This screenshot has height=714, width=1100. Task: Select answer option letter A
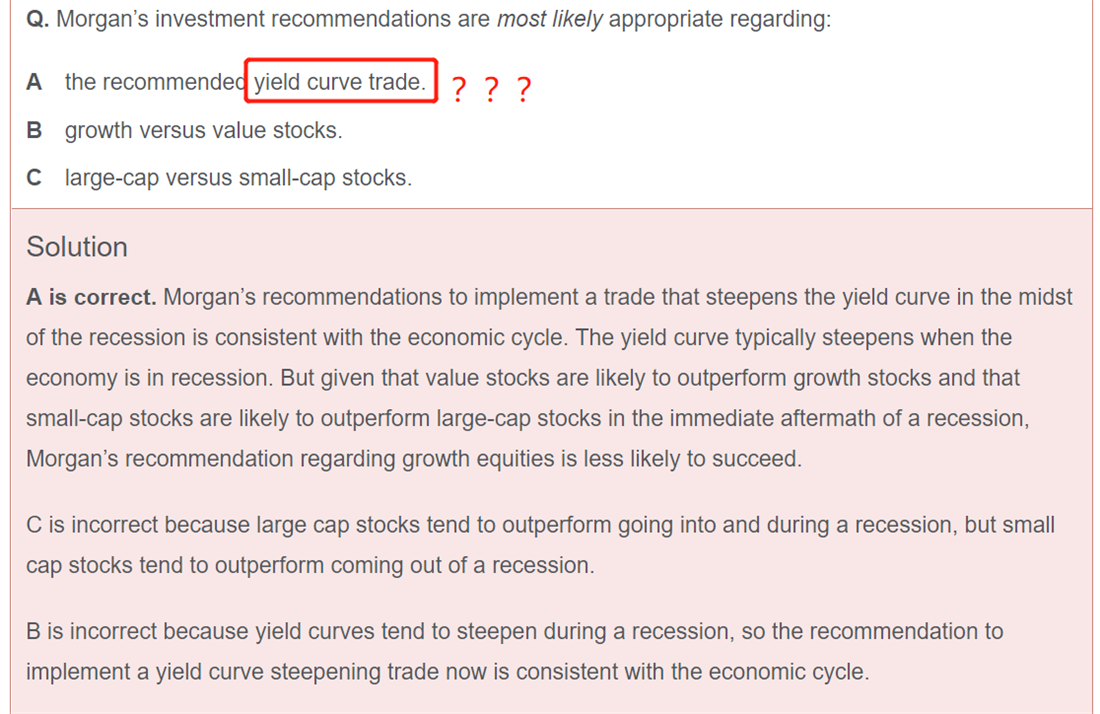pos(34,82)
